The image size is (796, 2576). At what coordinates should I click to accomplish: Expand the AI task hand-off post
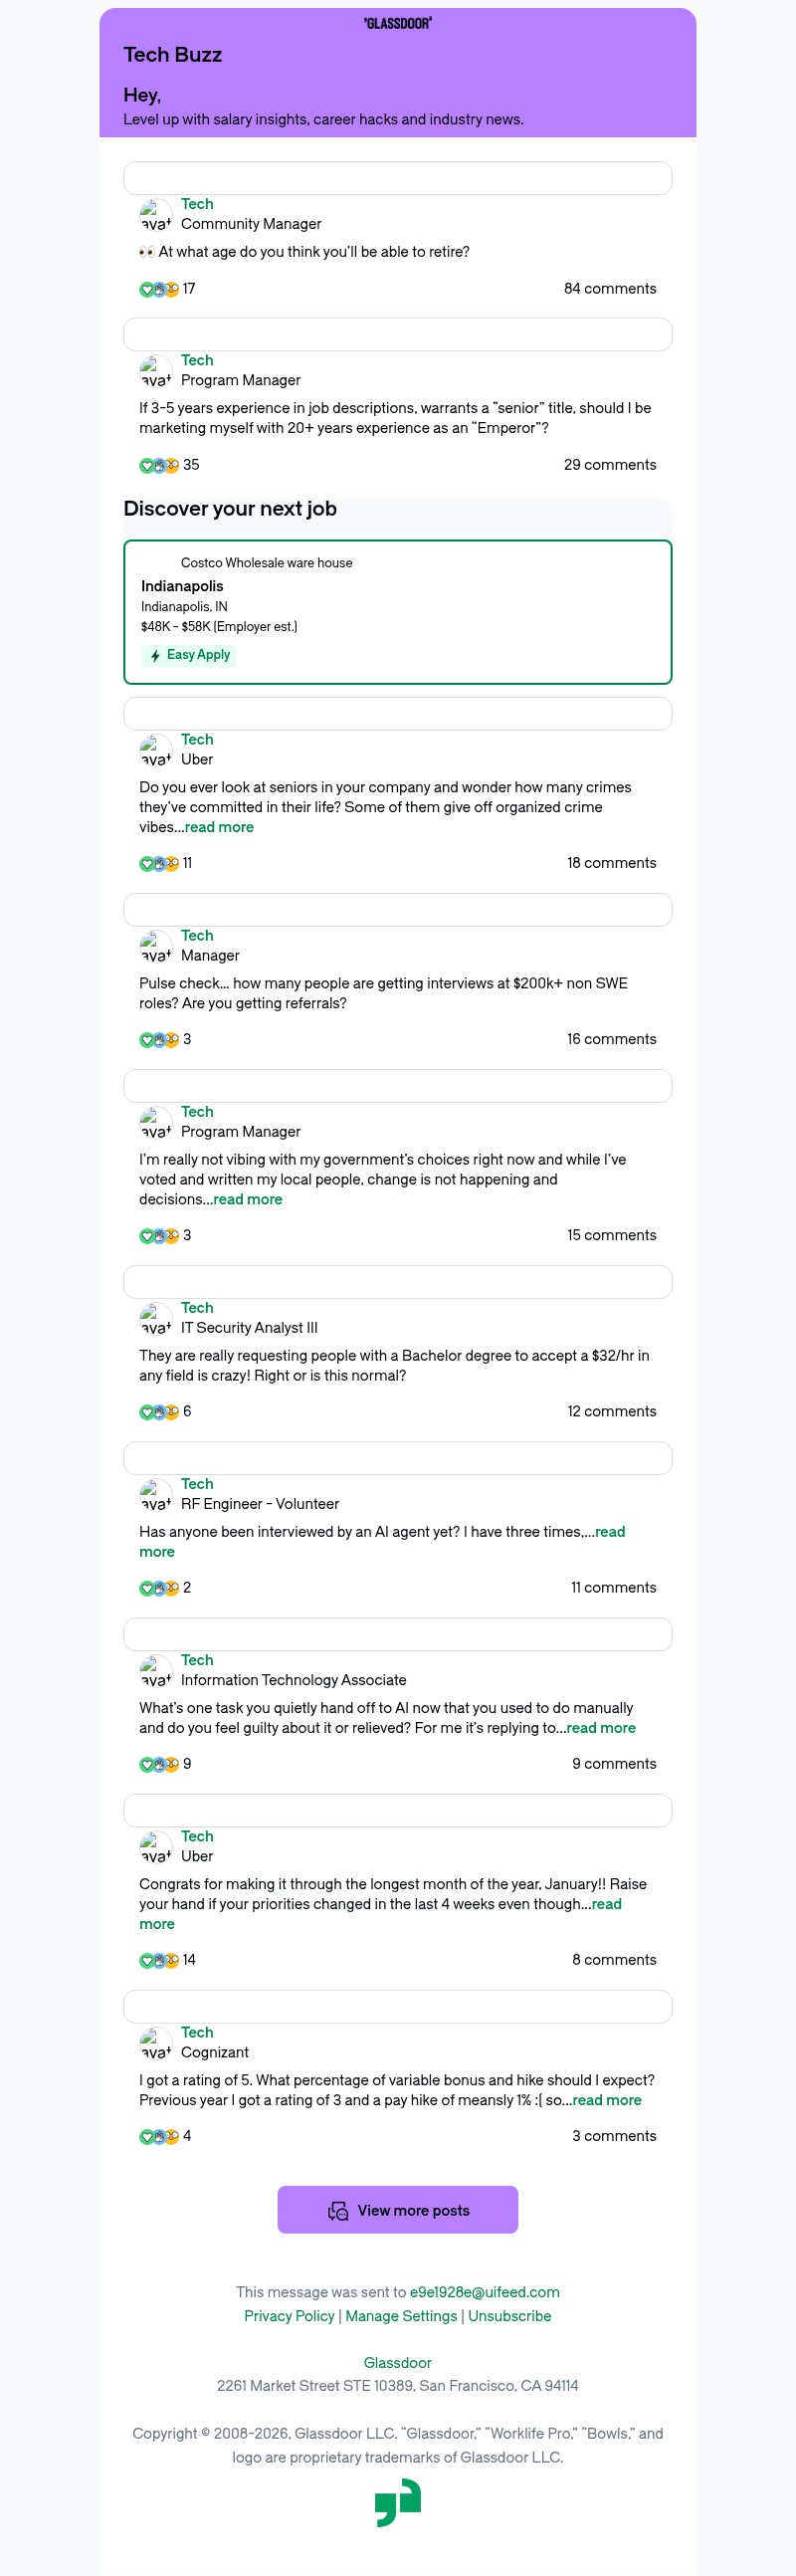602,1728
